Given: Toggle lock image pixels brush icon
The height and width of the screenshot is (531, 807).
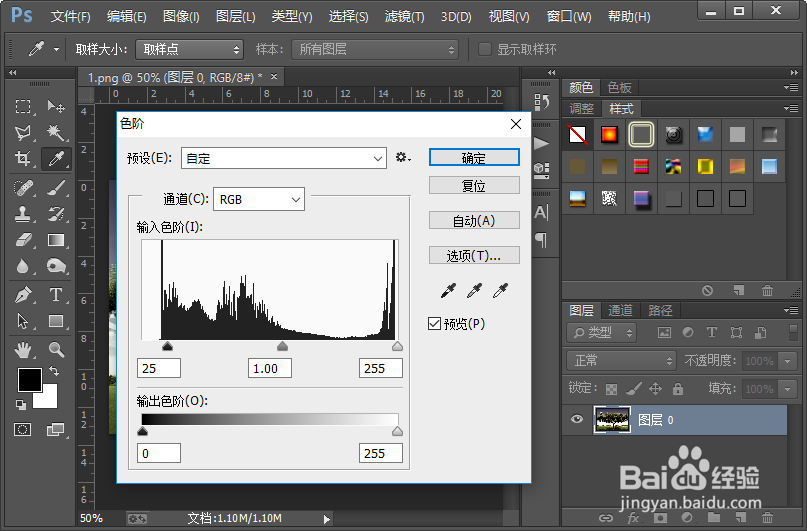Looking at the screenshot, I should click(x=634, y=388).
